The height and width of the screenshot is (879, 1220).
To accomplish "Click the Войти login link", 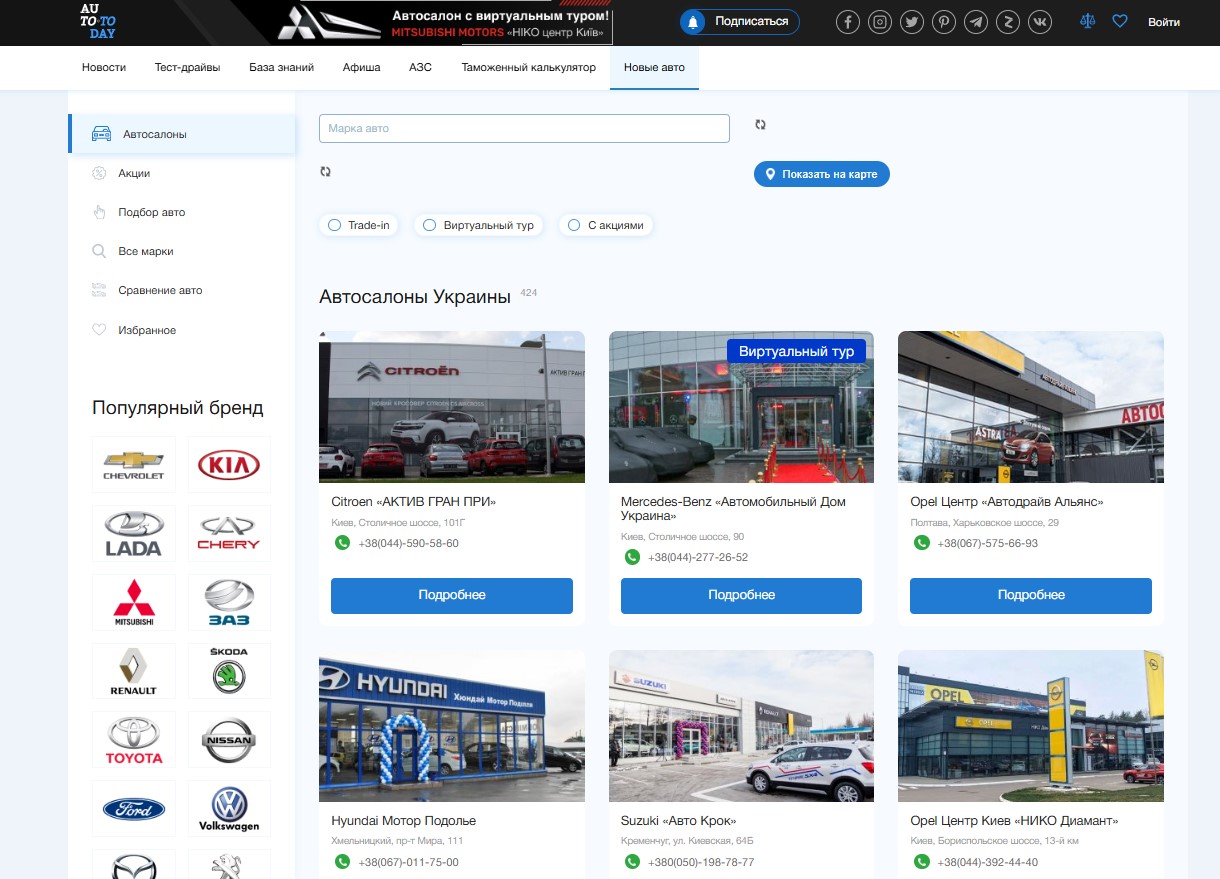I will coord(1164,22).
